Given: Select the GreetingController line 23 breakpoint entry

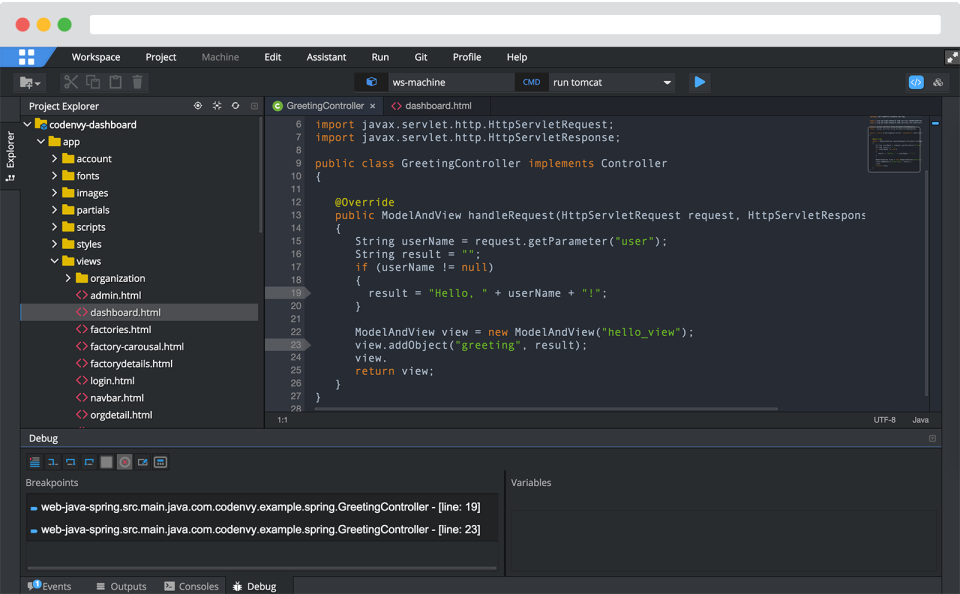Looking at the screenshot, I should pyautogui.click(x=261, y=530).
